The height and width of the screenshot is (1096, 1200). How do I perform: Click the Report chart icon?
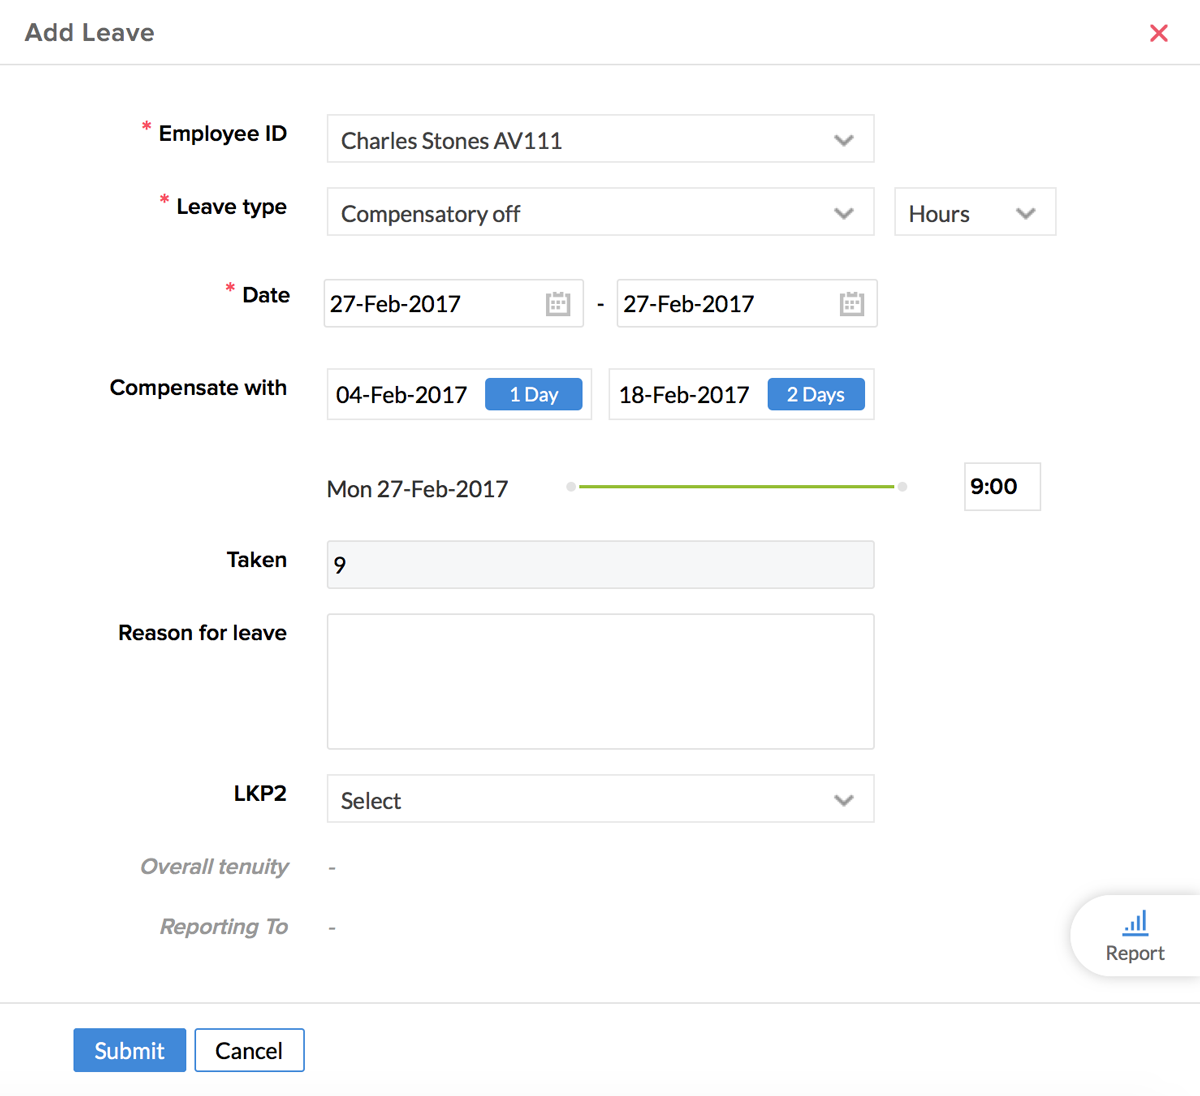point(1135,923)
